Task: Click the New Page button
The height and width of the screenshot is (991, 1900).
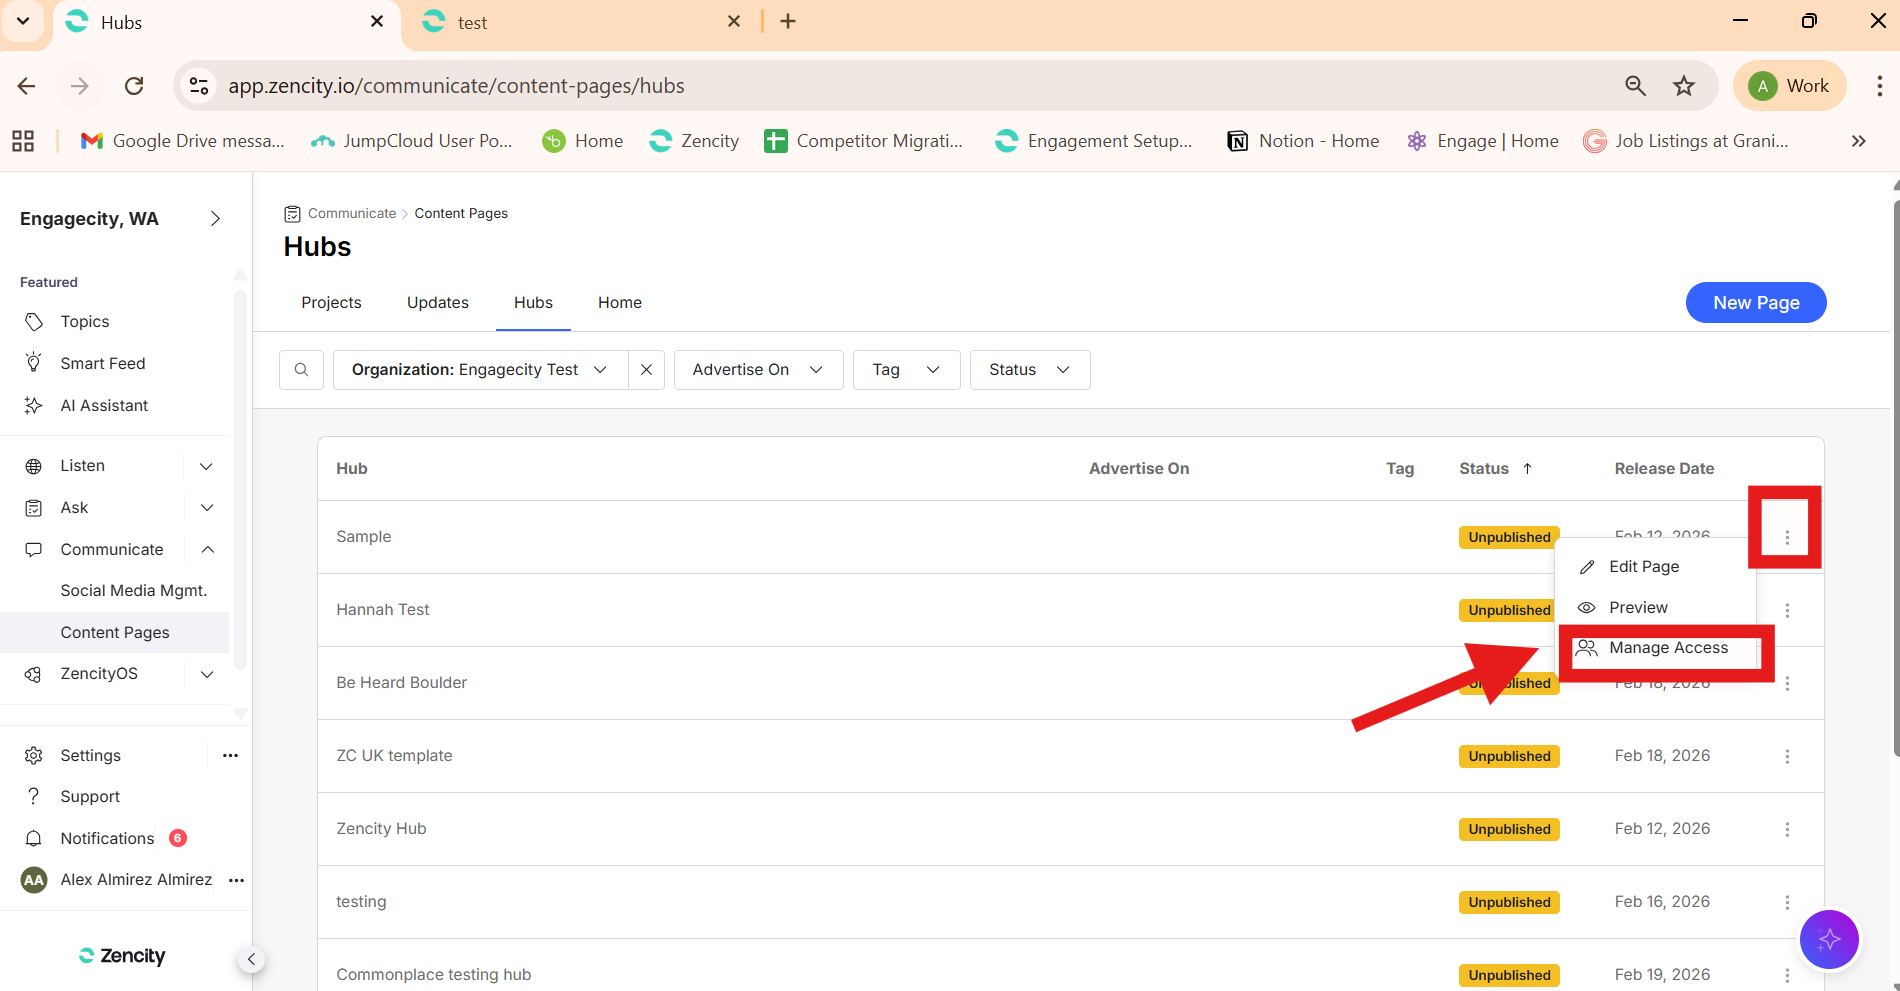Action: pos(1755,302)
